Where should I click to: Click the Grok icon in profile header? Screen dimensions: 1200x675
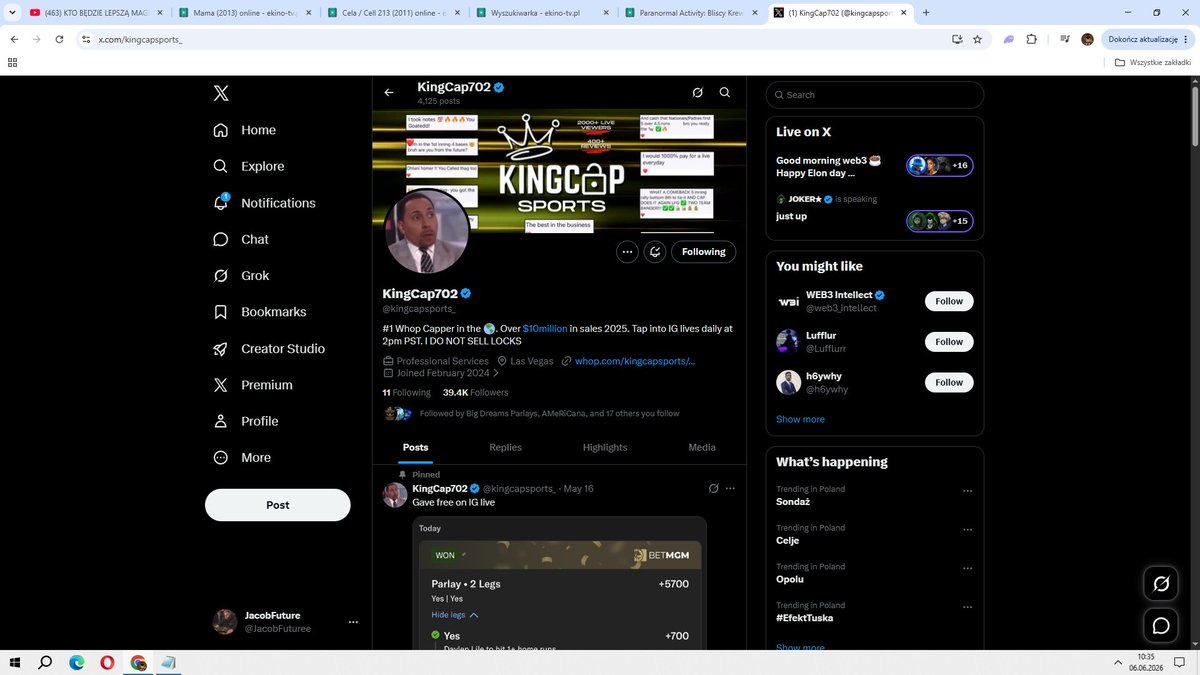698,92
